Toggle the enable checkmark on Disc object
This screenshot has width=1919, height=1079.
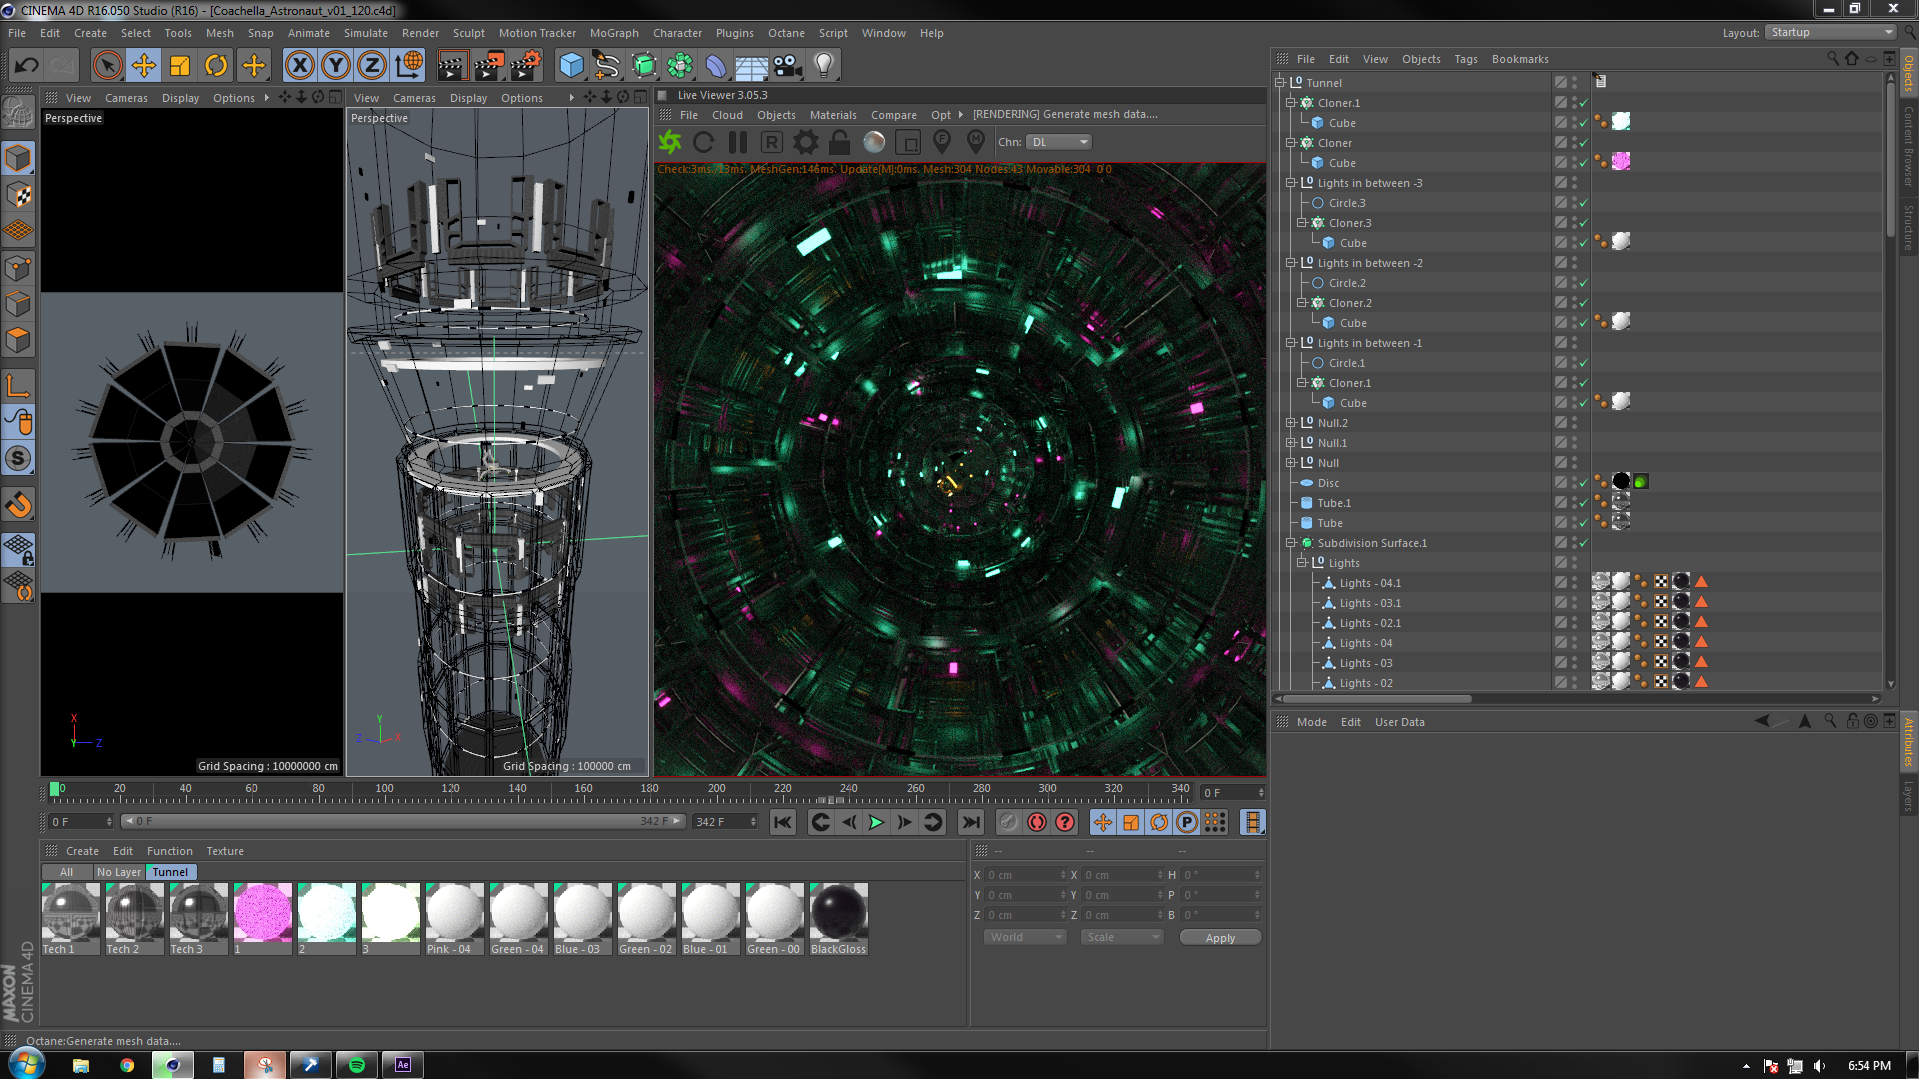[x=1584, y=483]
